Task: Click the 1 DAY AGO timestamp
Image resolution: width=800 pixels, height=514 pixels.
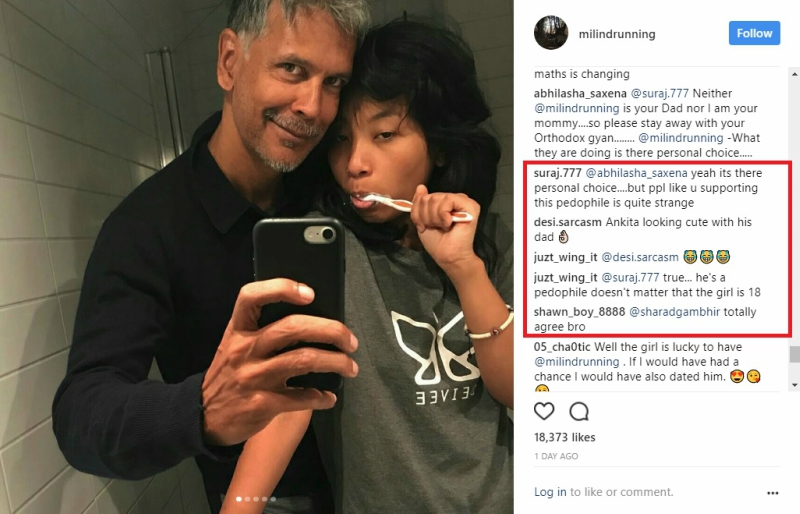Action: click(556, 456)
